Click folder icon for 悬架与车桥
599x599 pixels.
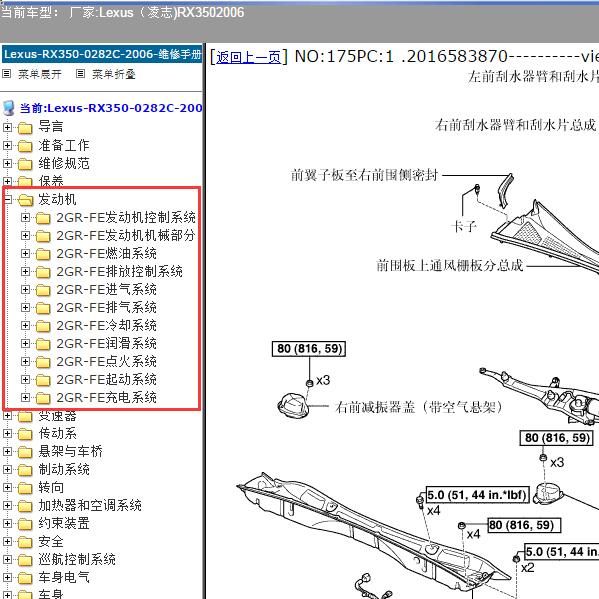[25, 452]
